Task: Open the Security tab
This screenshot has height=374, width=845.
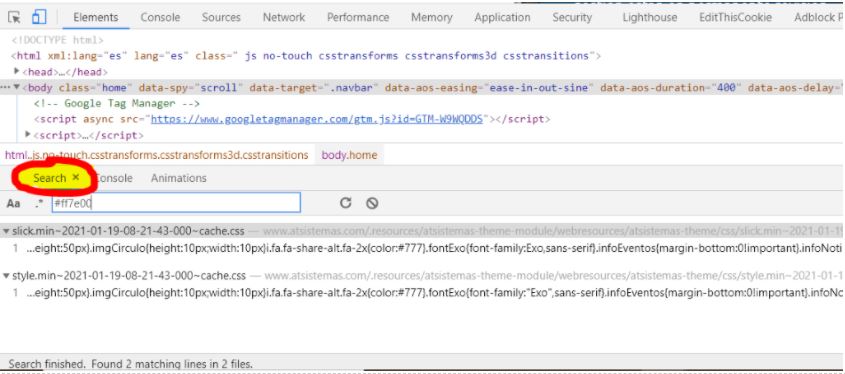Action: pos(572,17)
